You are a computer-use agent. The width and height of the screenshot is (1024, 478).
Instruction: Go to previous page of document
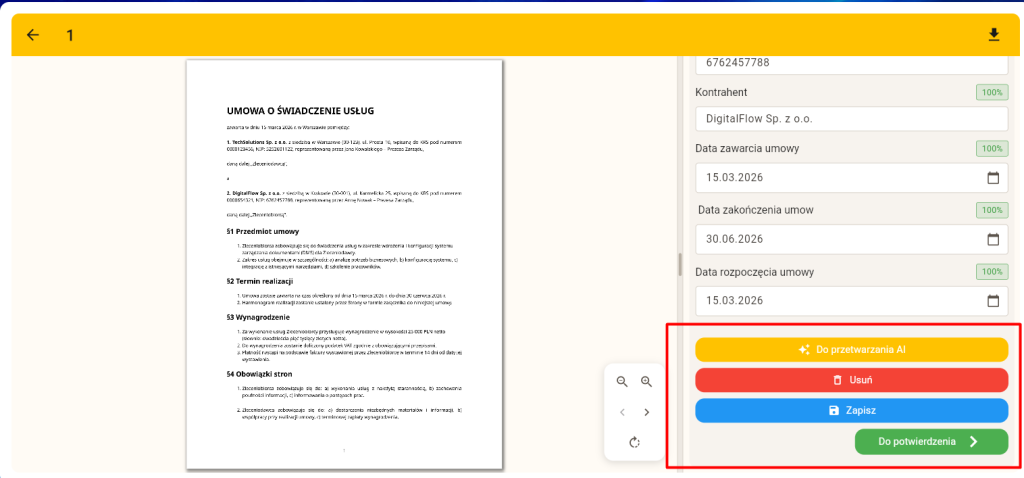(x=622, y=412)
